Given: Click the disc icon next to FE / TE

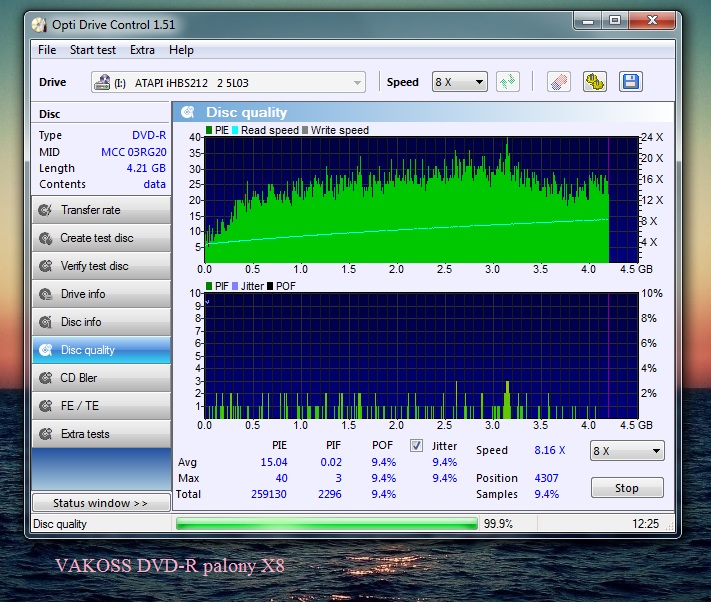Looking at the screenshot, I should (x=45, y=406).
